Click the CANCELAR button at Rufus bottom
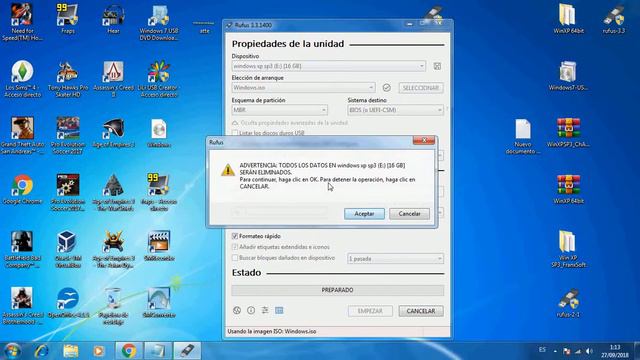Viewport: 640px width, 360px height. click(421, 311)
